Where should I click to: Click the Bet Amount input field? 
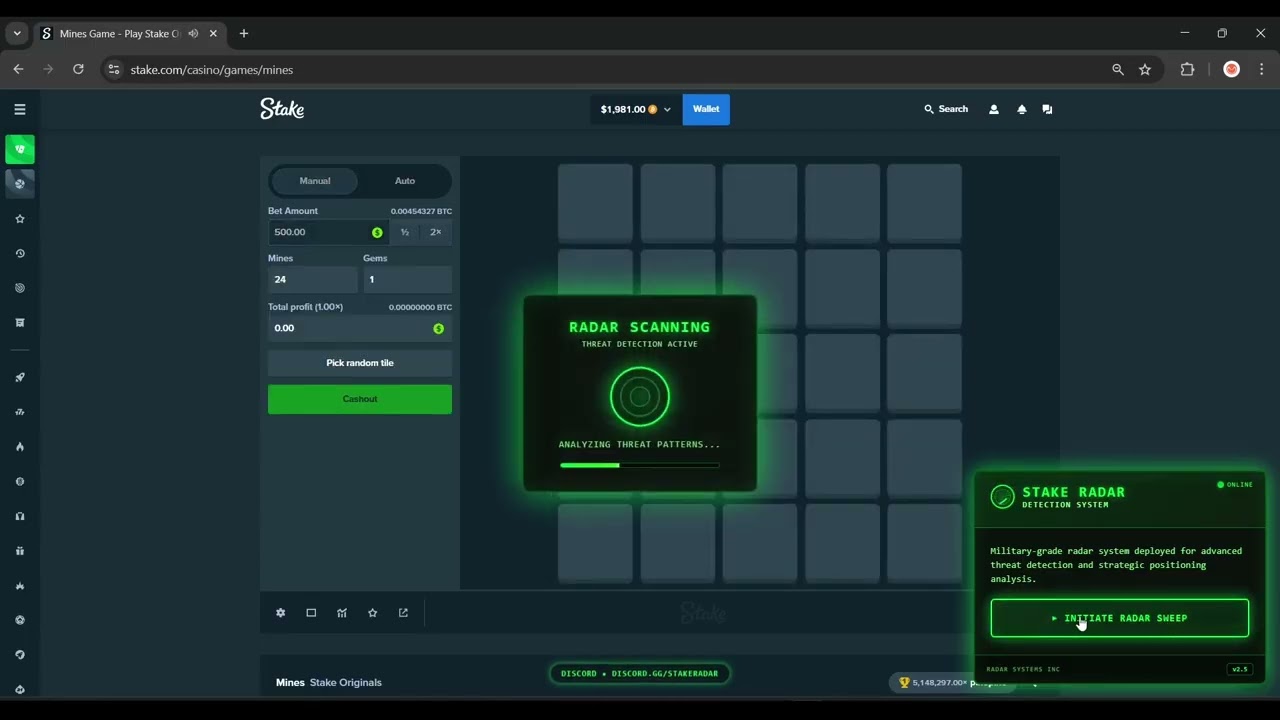point(329,232)
